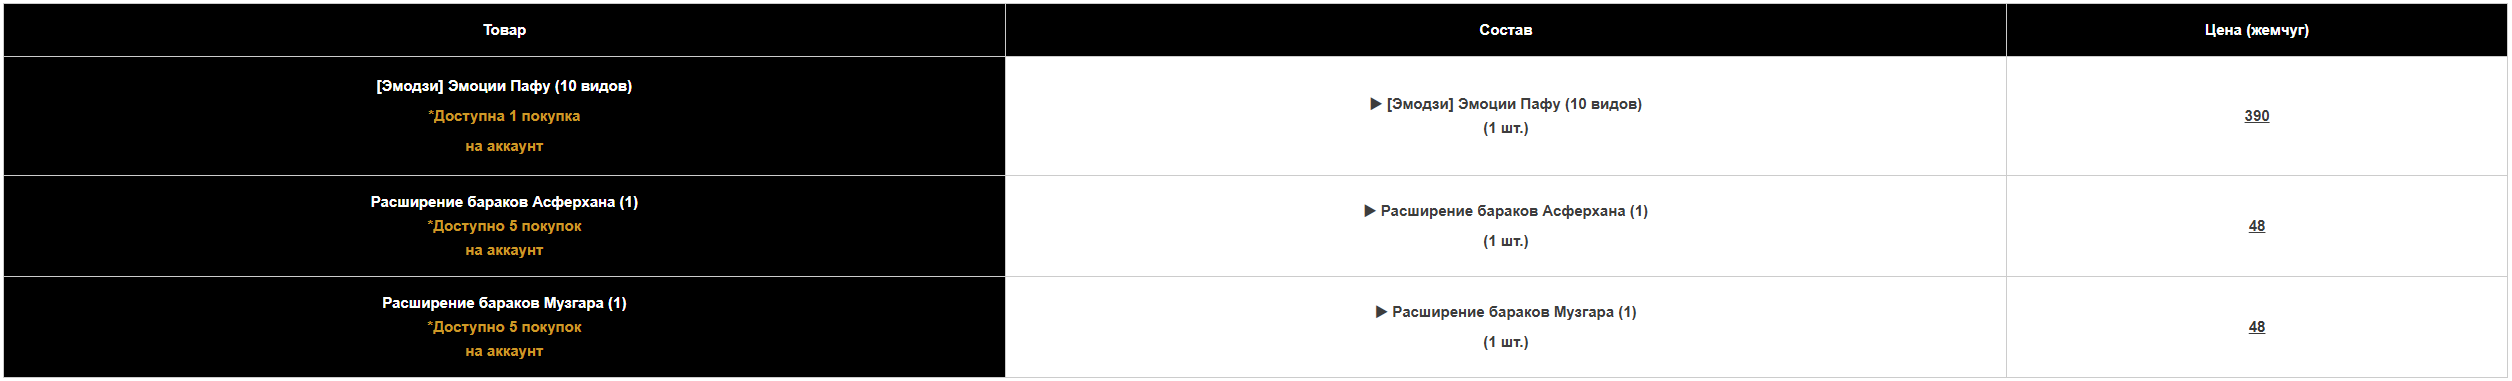Screen dimensions: 2512x381
Task: Click the 48 price for Музгара barracks
Action: click(x=2256, y=327)
